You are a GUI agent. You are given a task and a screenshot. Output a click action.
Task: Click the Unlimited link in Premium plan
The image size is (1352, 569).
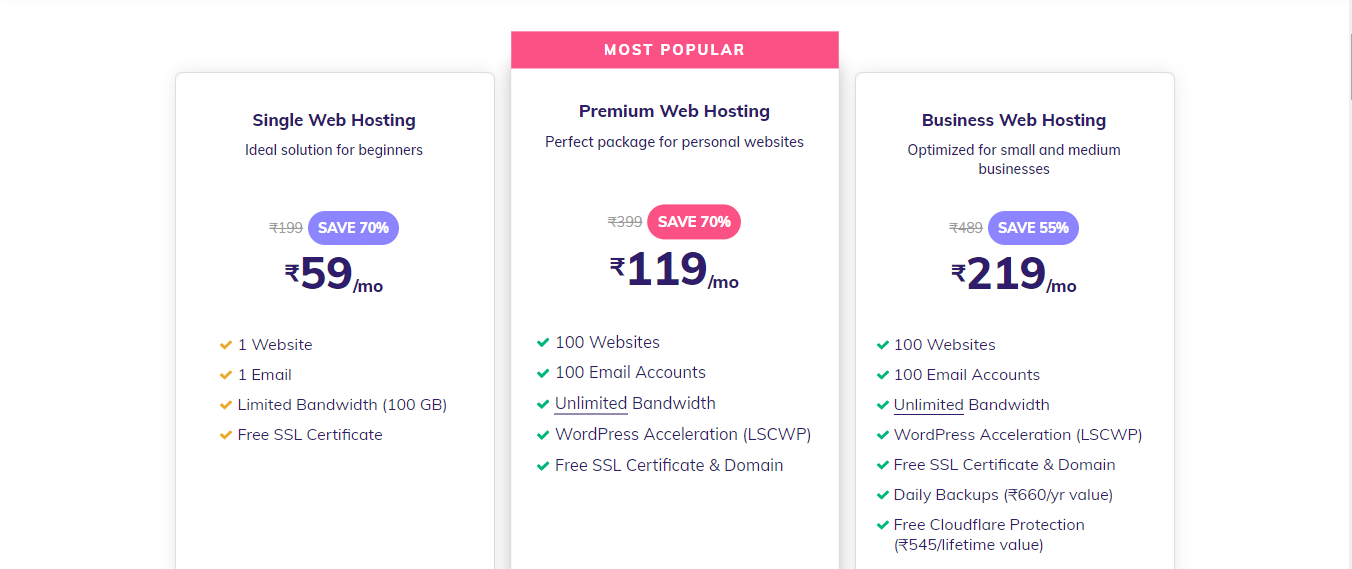pos(591,404)
